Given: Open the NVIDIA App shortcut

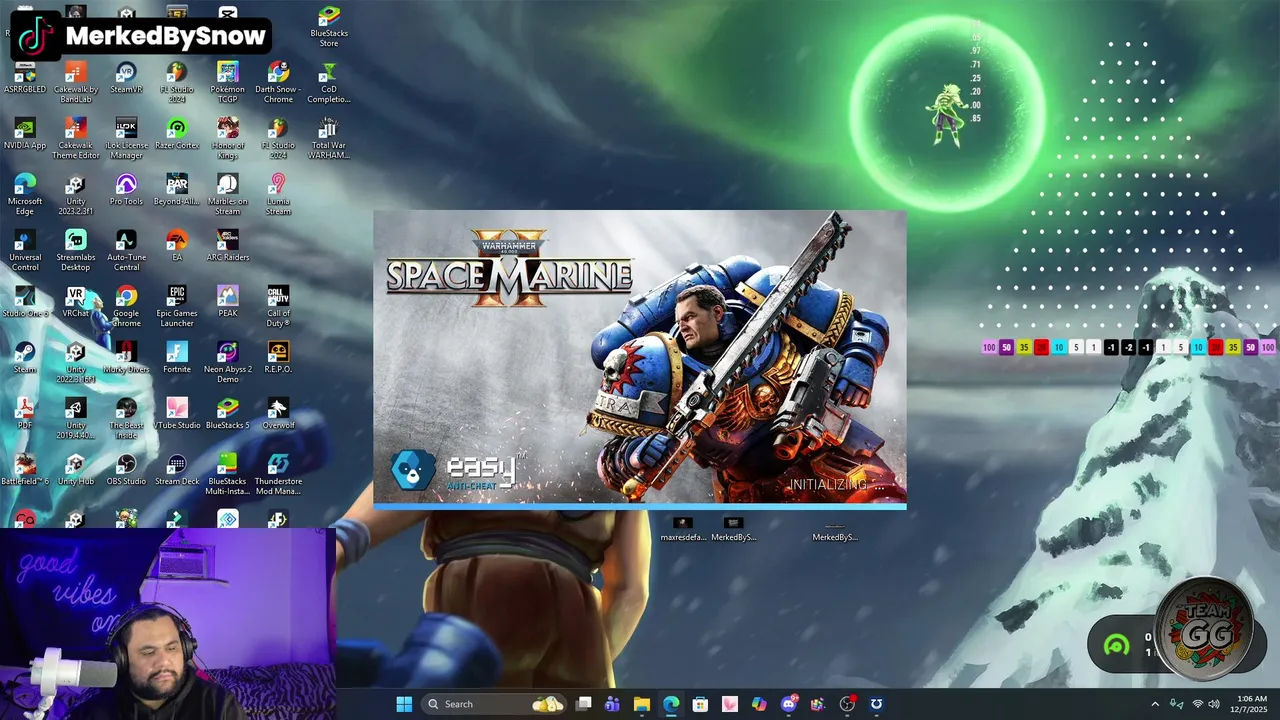Looking at the screenshot, I should [x=25, y=136].
